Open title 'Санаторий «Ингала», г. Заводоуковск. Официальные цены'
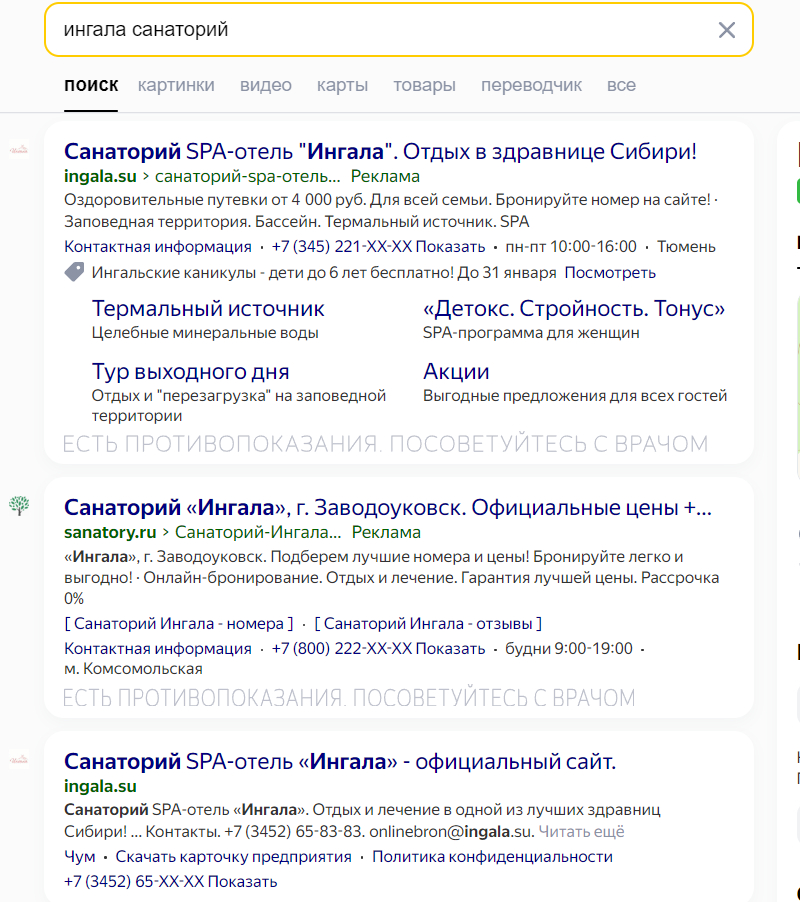This screenshot has height=902, width=800. click(388, 507)
